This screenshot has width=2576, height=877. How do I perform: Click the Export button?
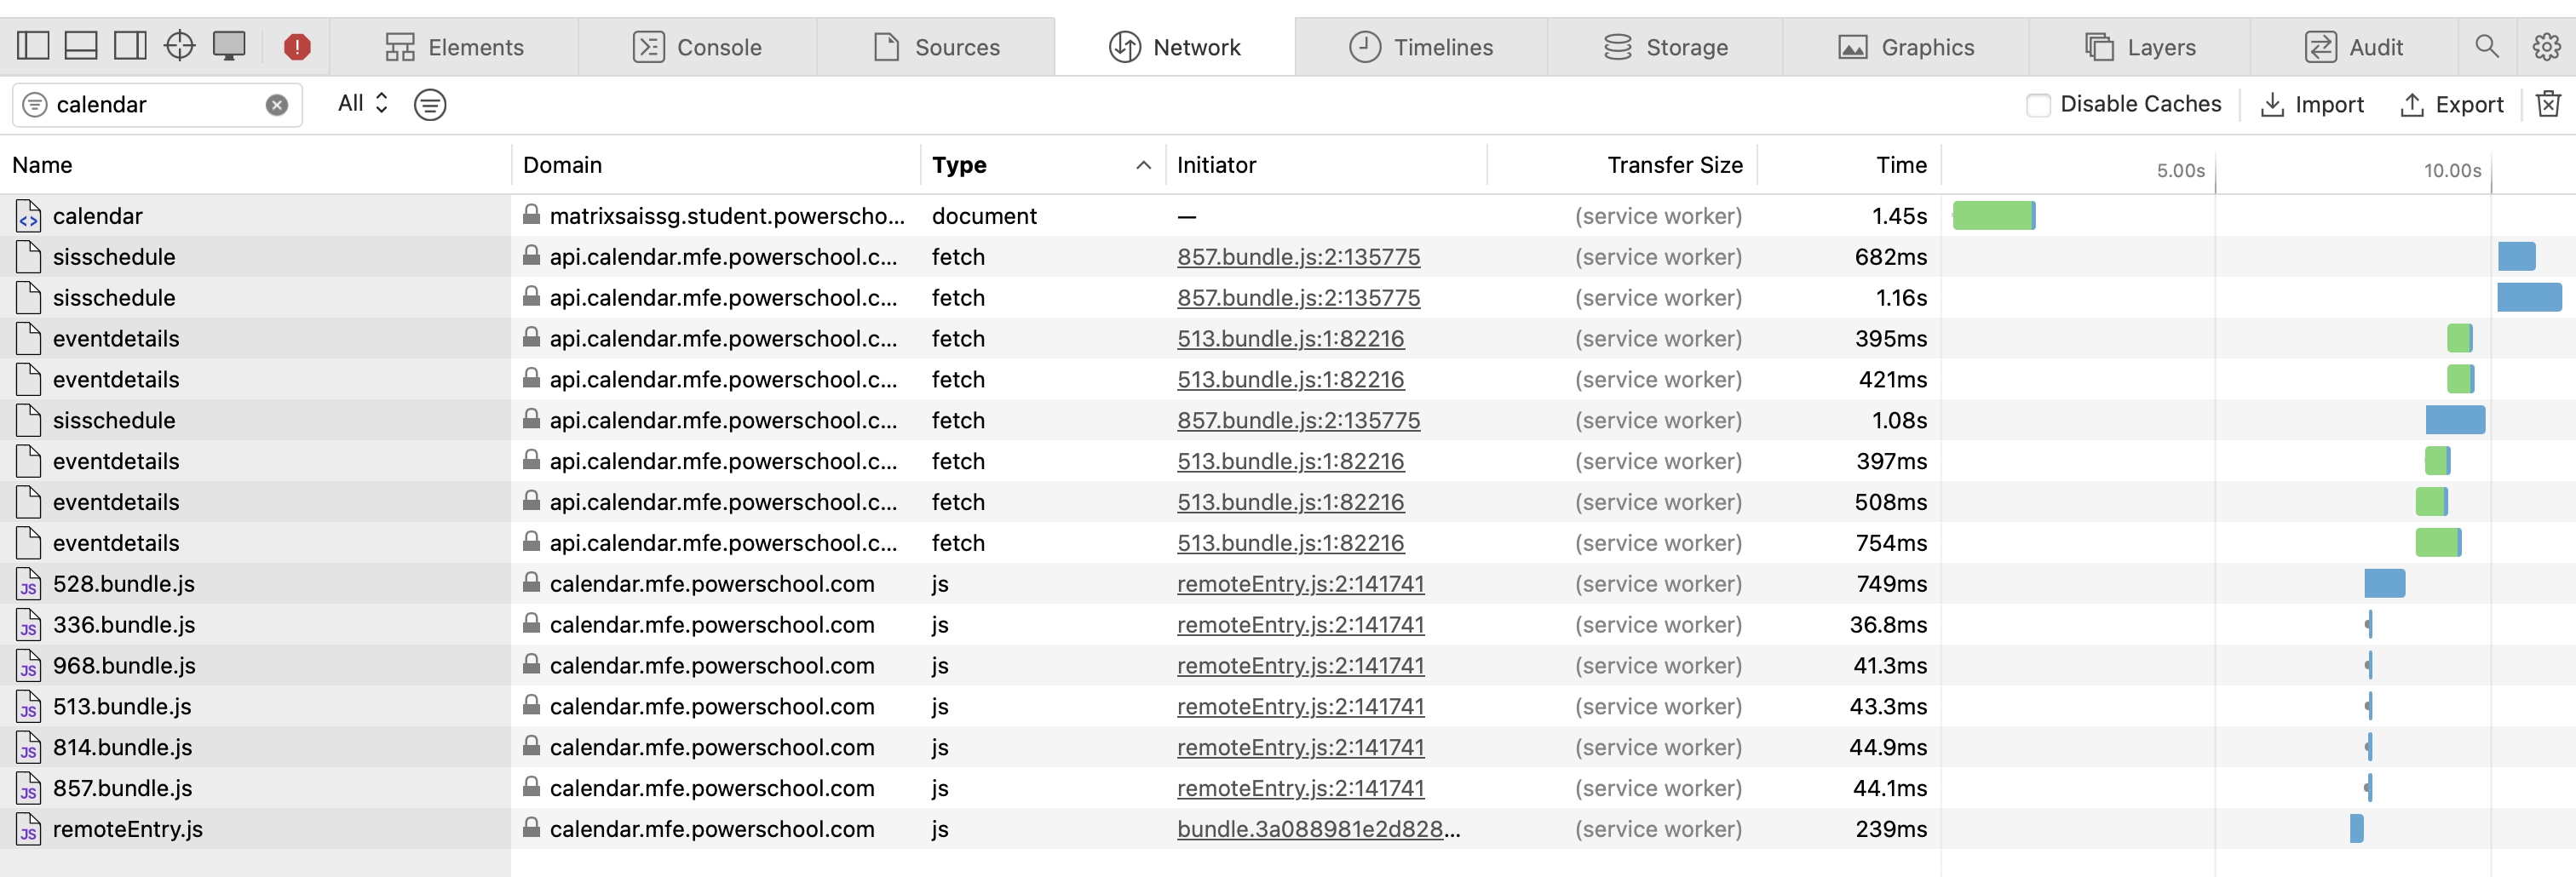tap(2451, 104)
